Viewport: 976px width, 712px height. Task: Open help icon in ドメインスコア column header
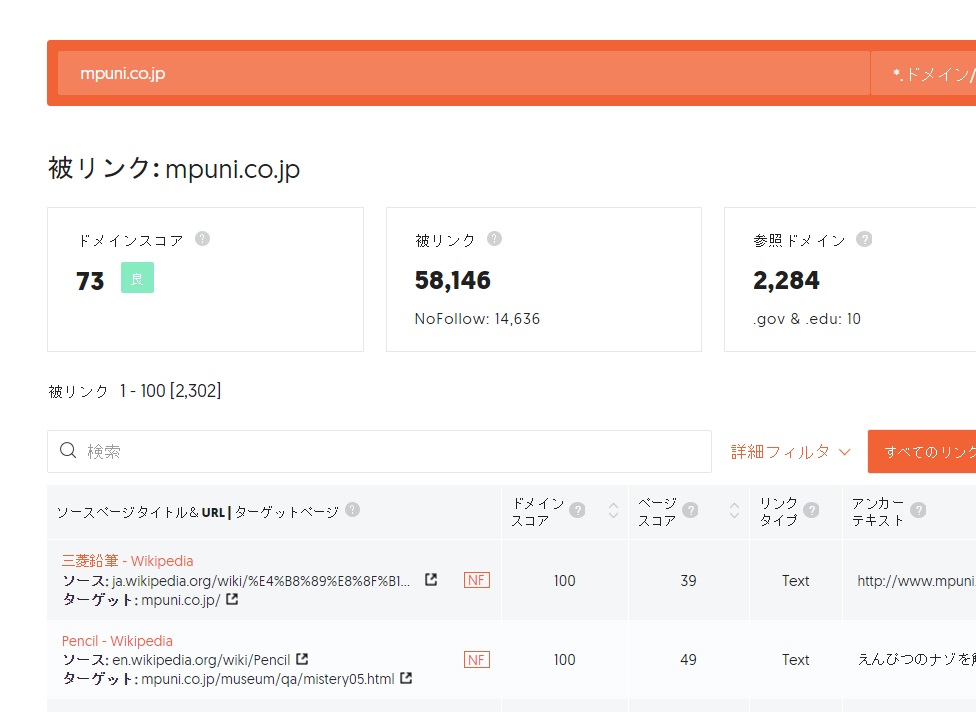point(577,510)
